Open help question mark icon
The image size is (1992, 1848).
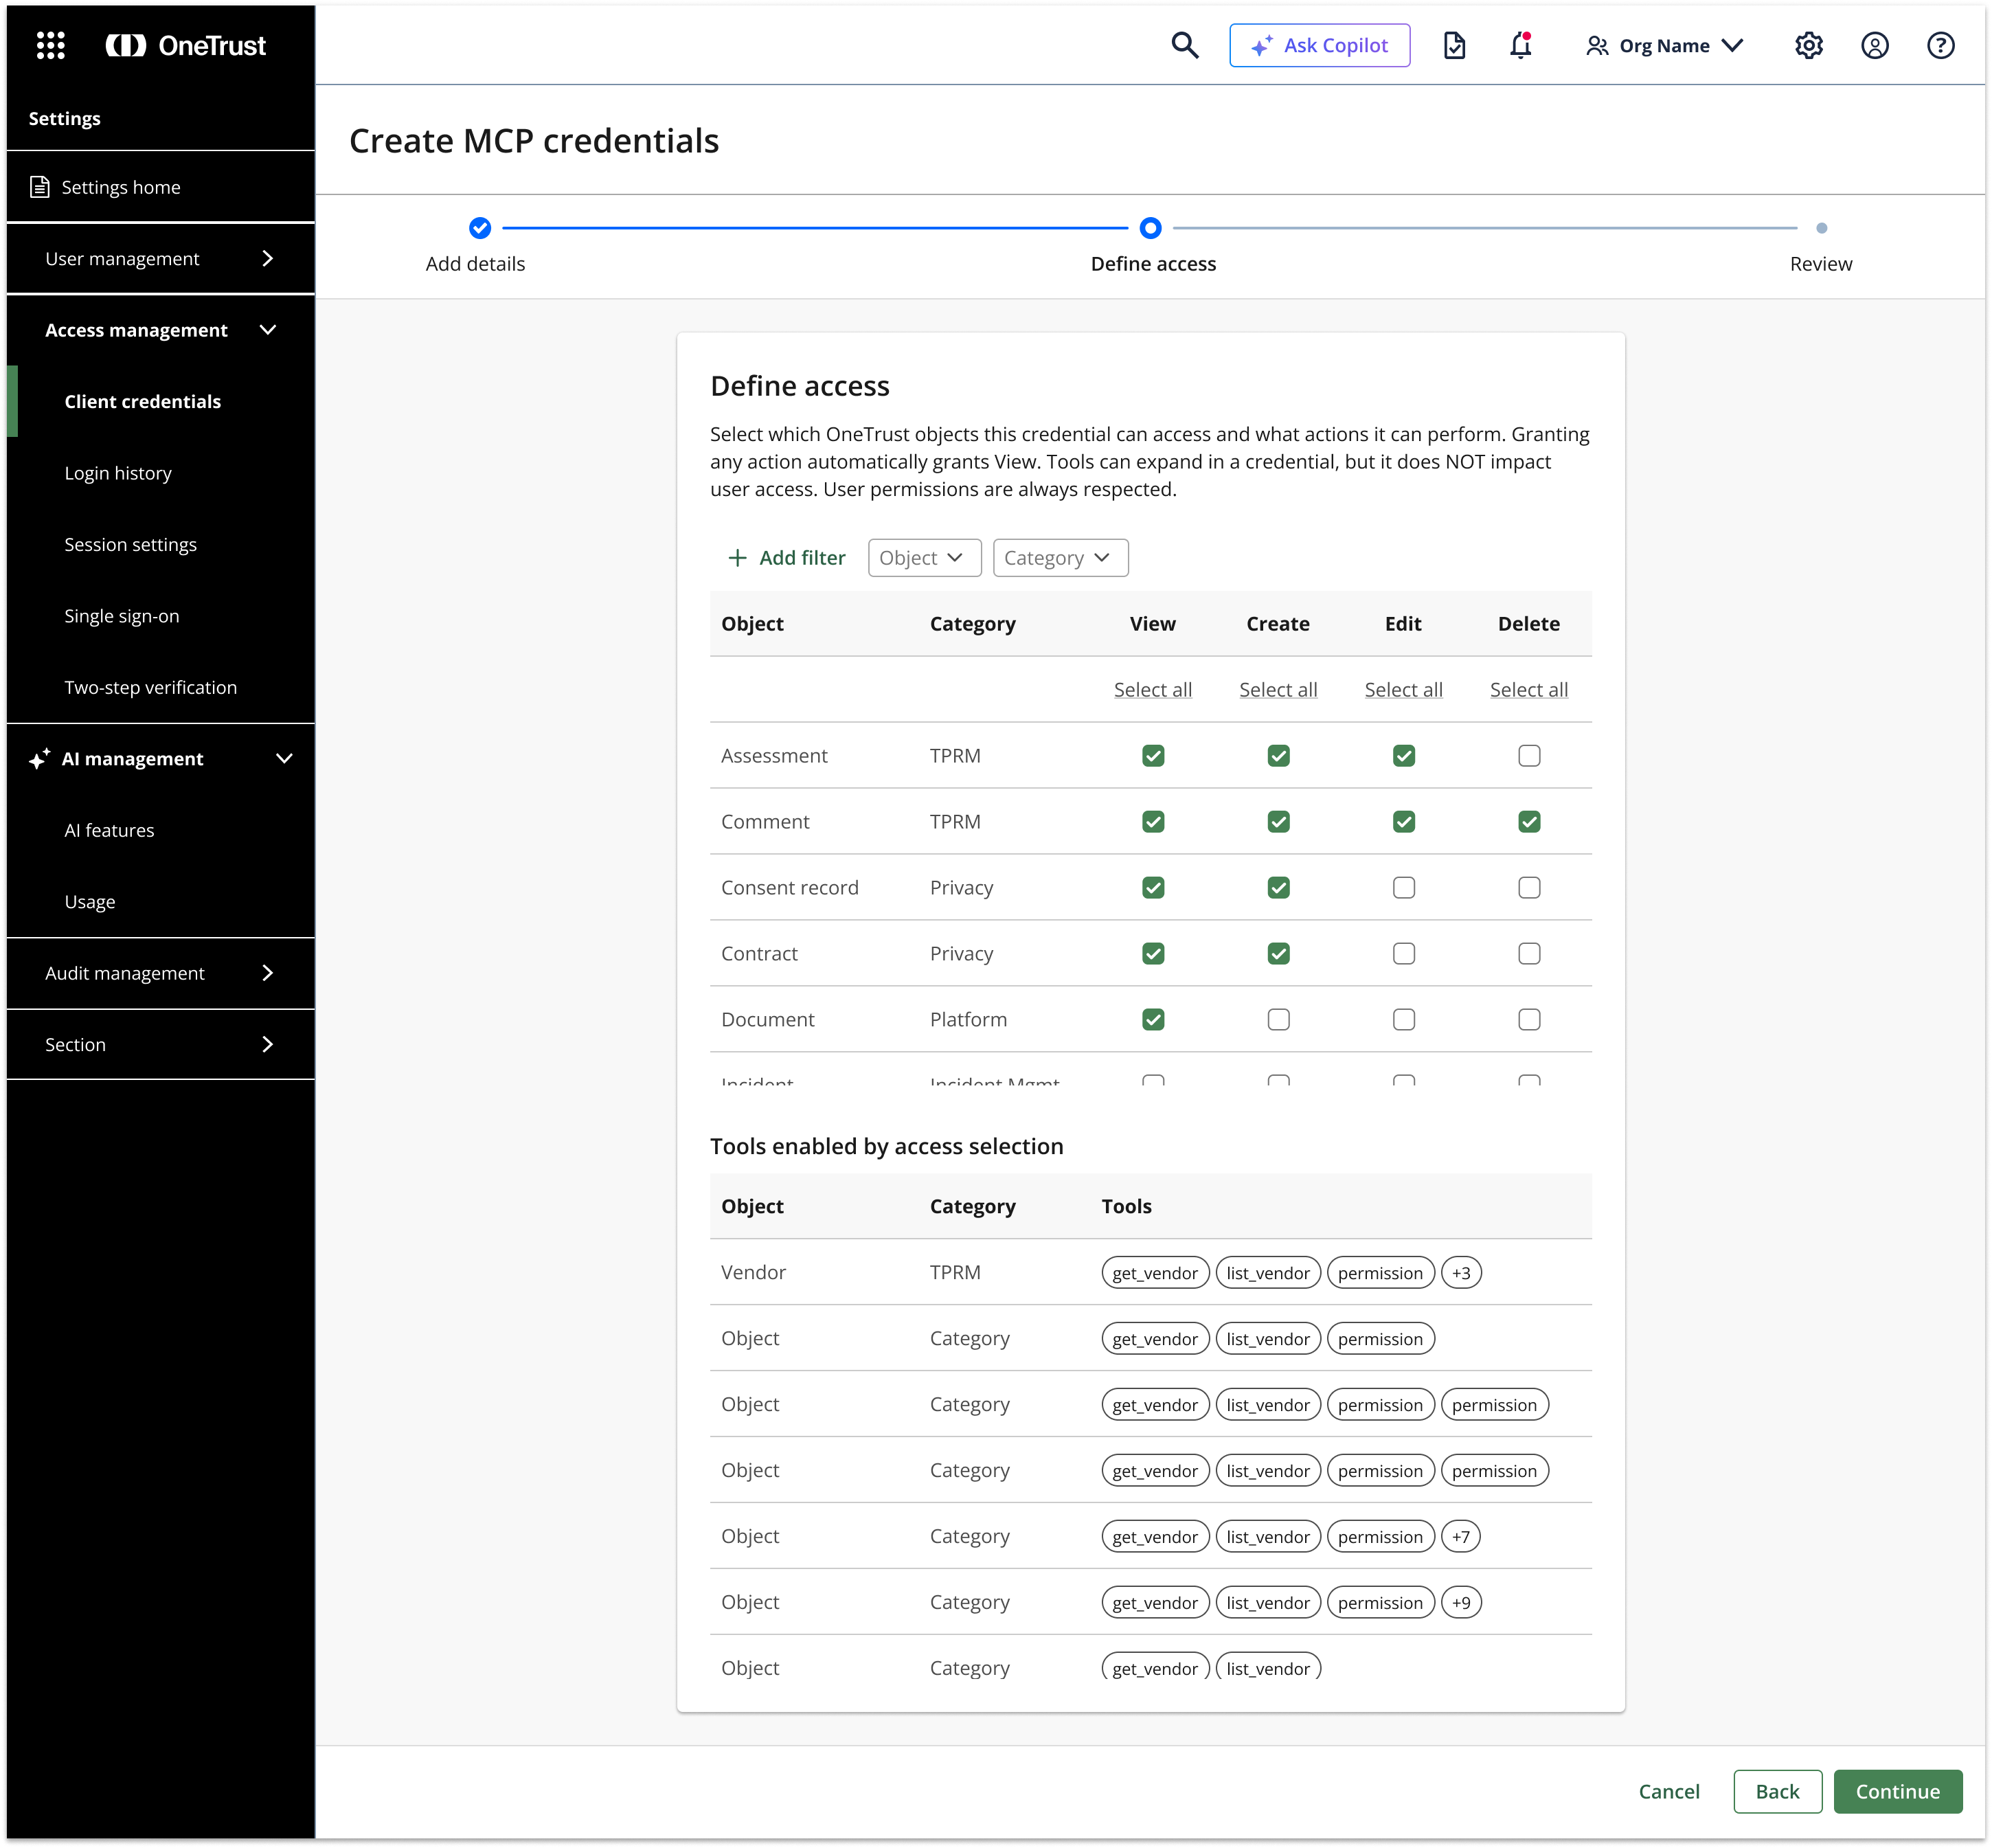pyautogui.click(x=1940, y=45)
